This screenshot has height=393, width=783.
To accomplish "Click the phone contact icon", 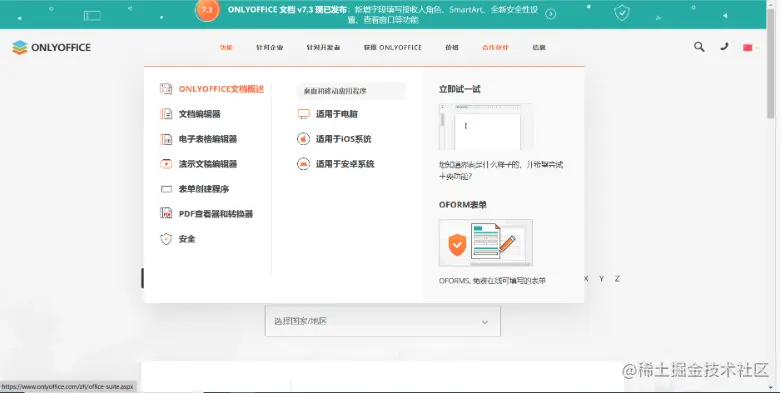I will pos(724,46).
